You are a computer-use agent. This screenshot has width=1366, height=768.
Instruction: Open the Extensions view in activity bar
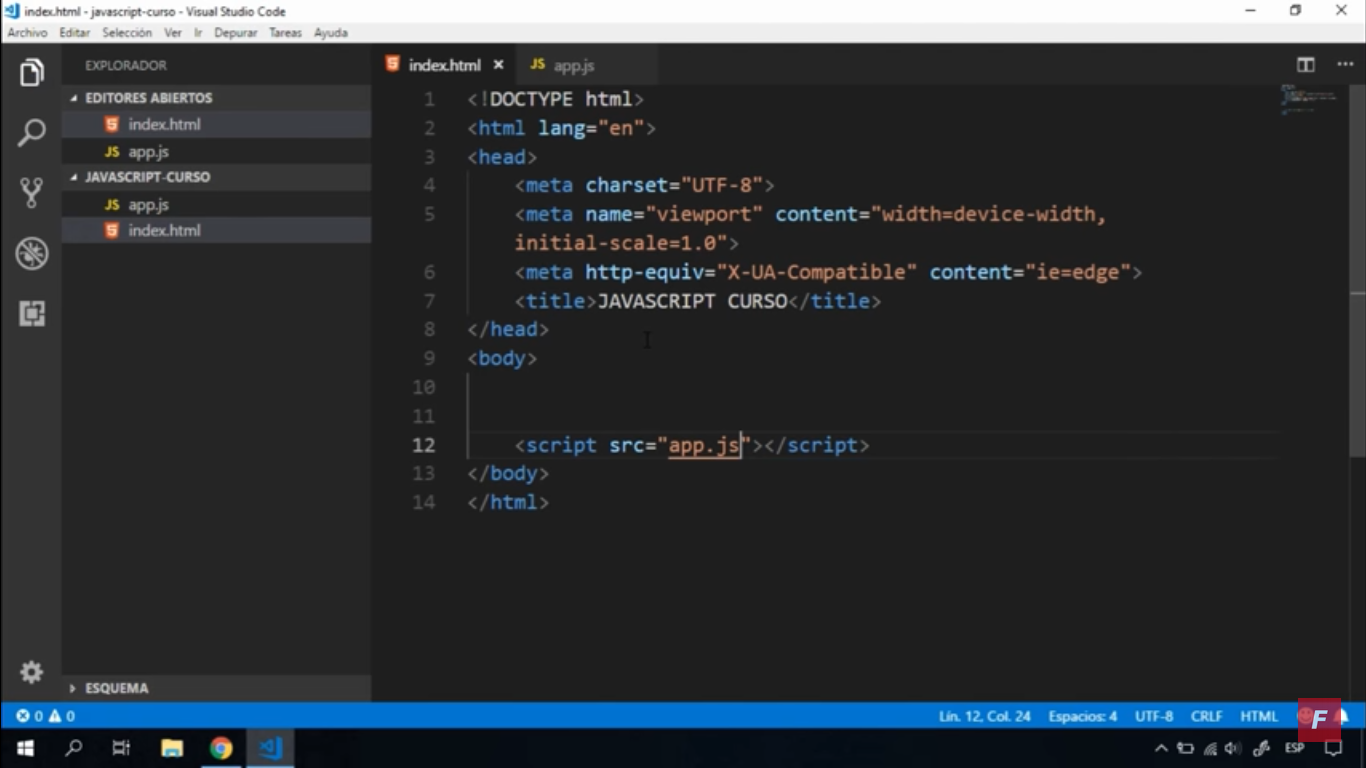(31, 313)
